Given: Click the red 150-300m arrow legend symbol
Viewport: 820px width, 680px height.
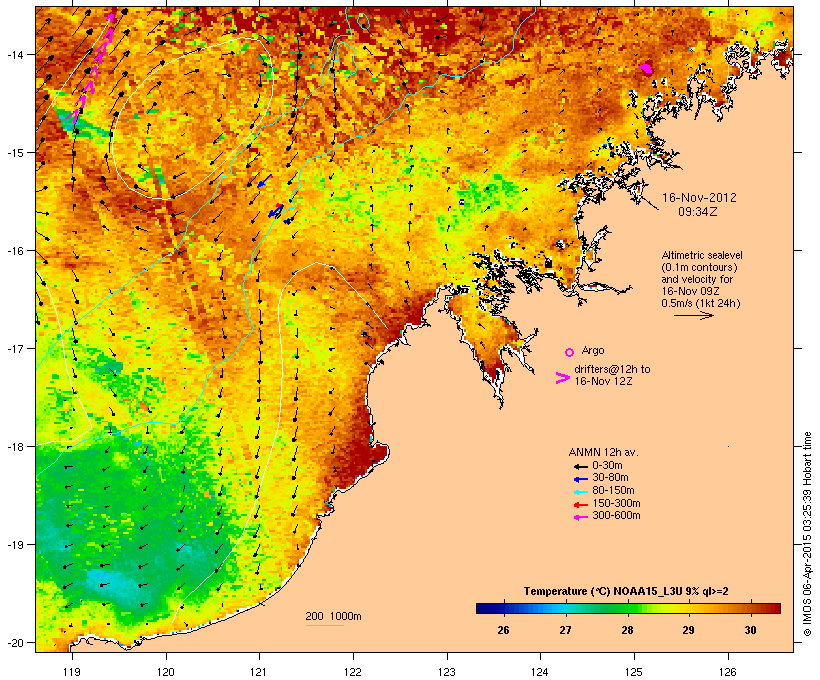Looking at the screenshot, I should click(x=580, y=504).
